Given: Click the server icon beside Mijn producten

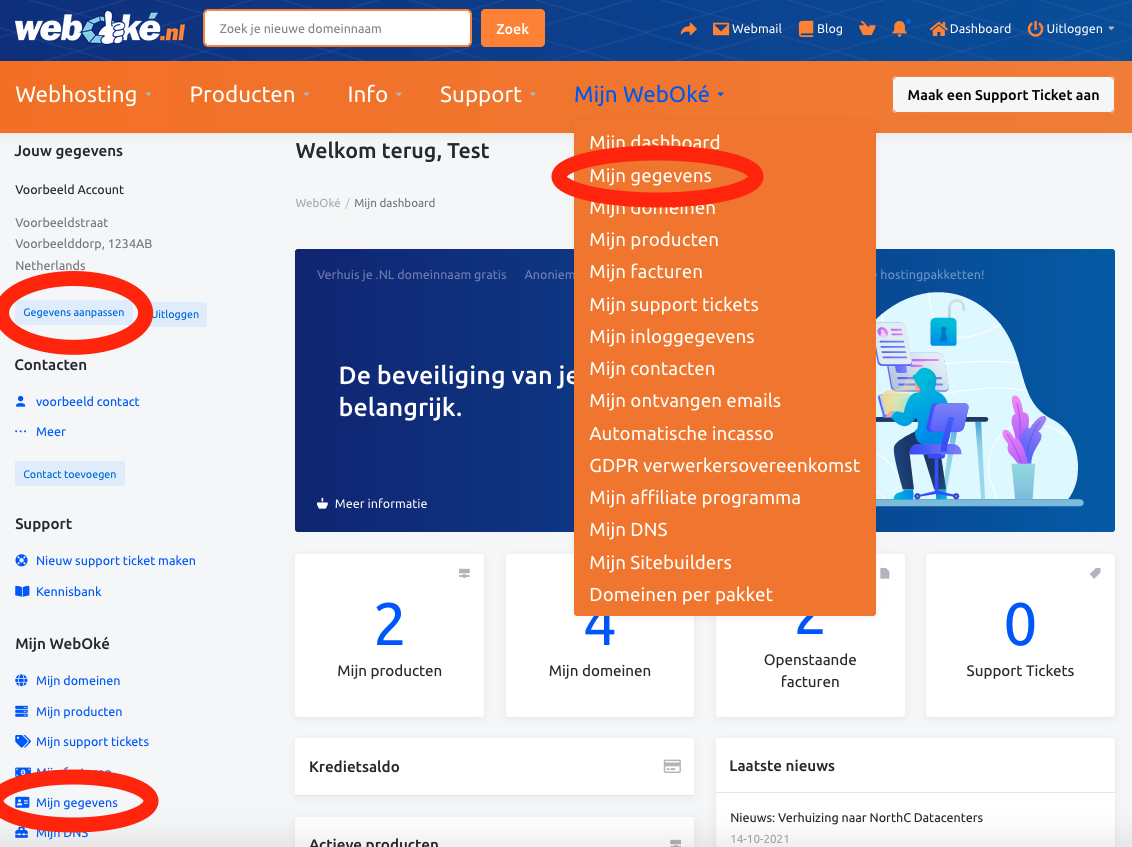Looking at the screenshot, I should pyautogui.click(x=22, y=711).
